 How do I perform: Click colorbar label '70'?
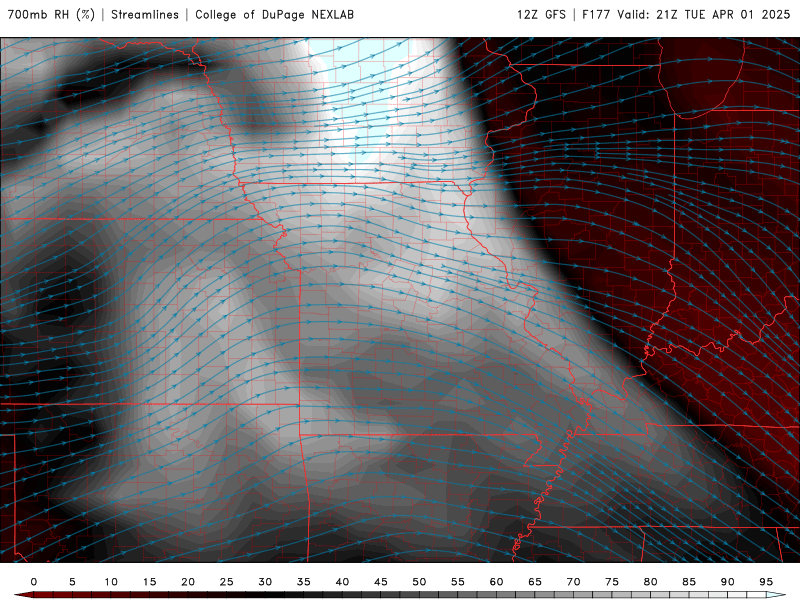click(x=573, y=582)
